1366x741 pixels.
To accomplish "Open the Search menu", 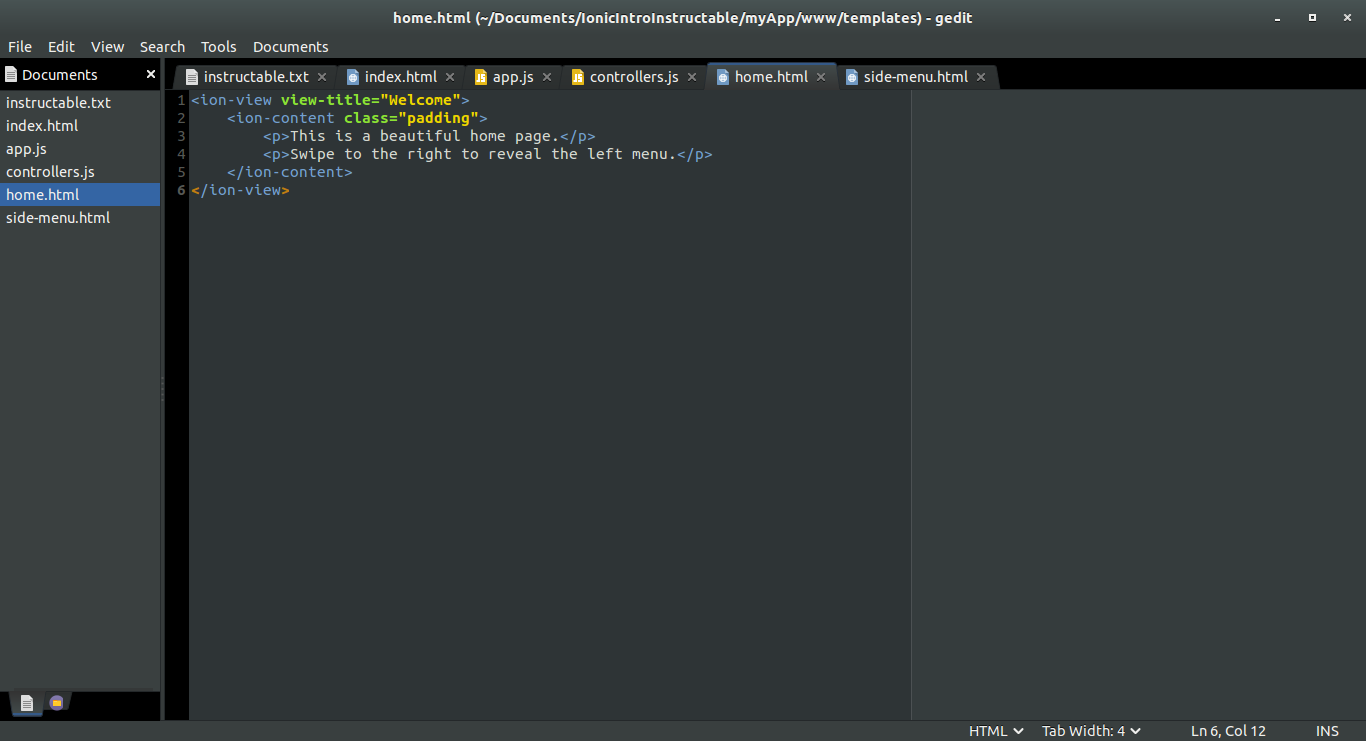I will coord(162,46).
